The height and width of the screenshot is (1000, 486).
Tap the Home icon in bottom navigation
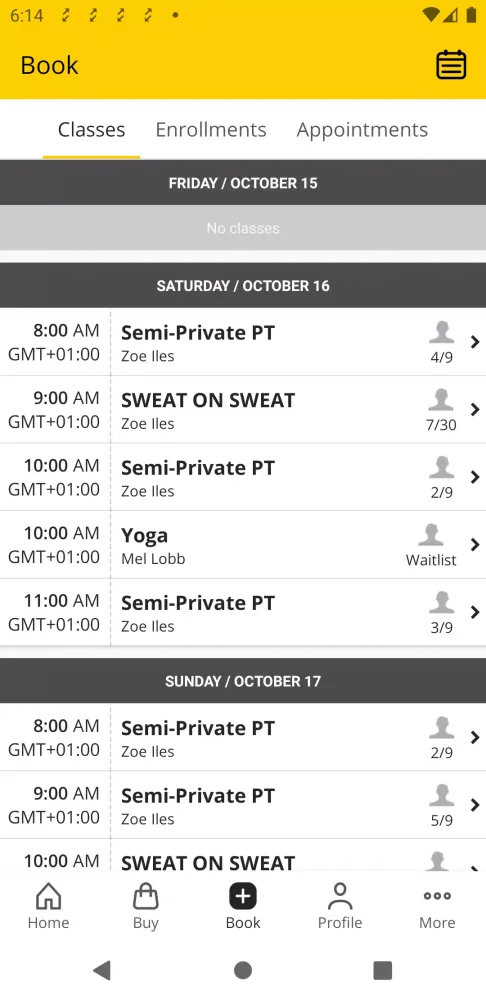tap(48, 896)
